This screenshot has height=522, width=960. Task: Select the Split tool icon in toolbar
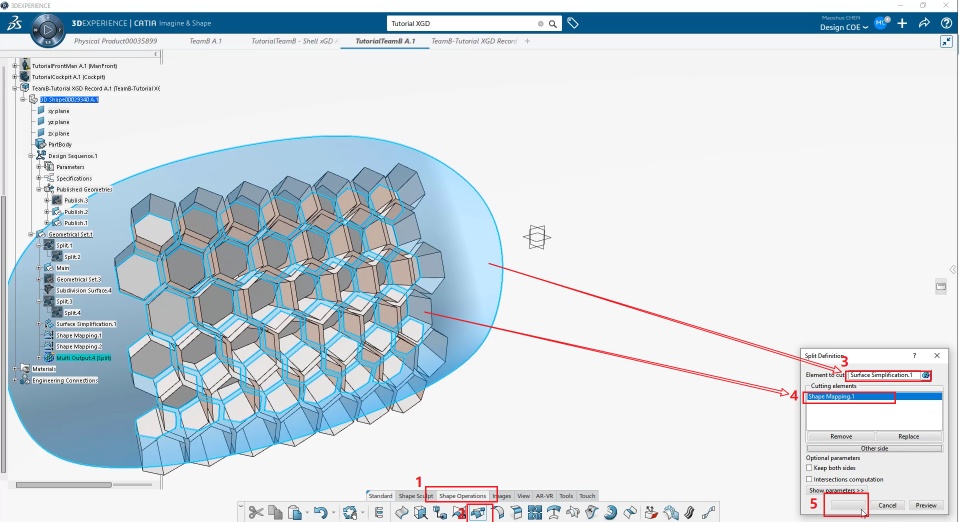tap(478, 512)
